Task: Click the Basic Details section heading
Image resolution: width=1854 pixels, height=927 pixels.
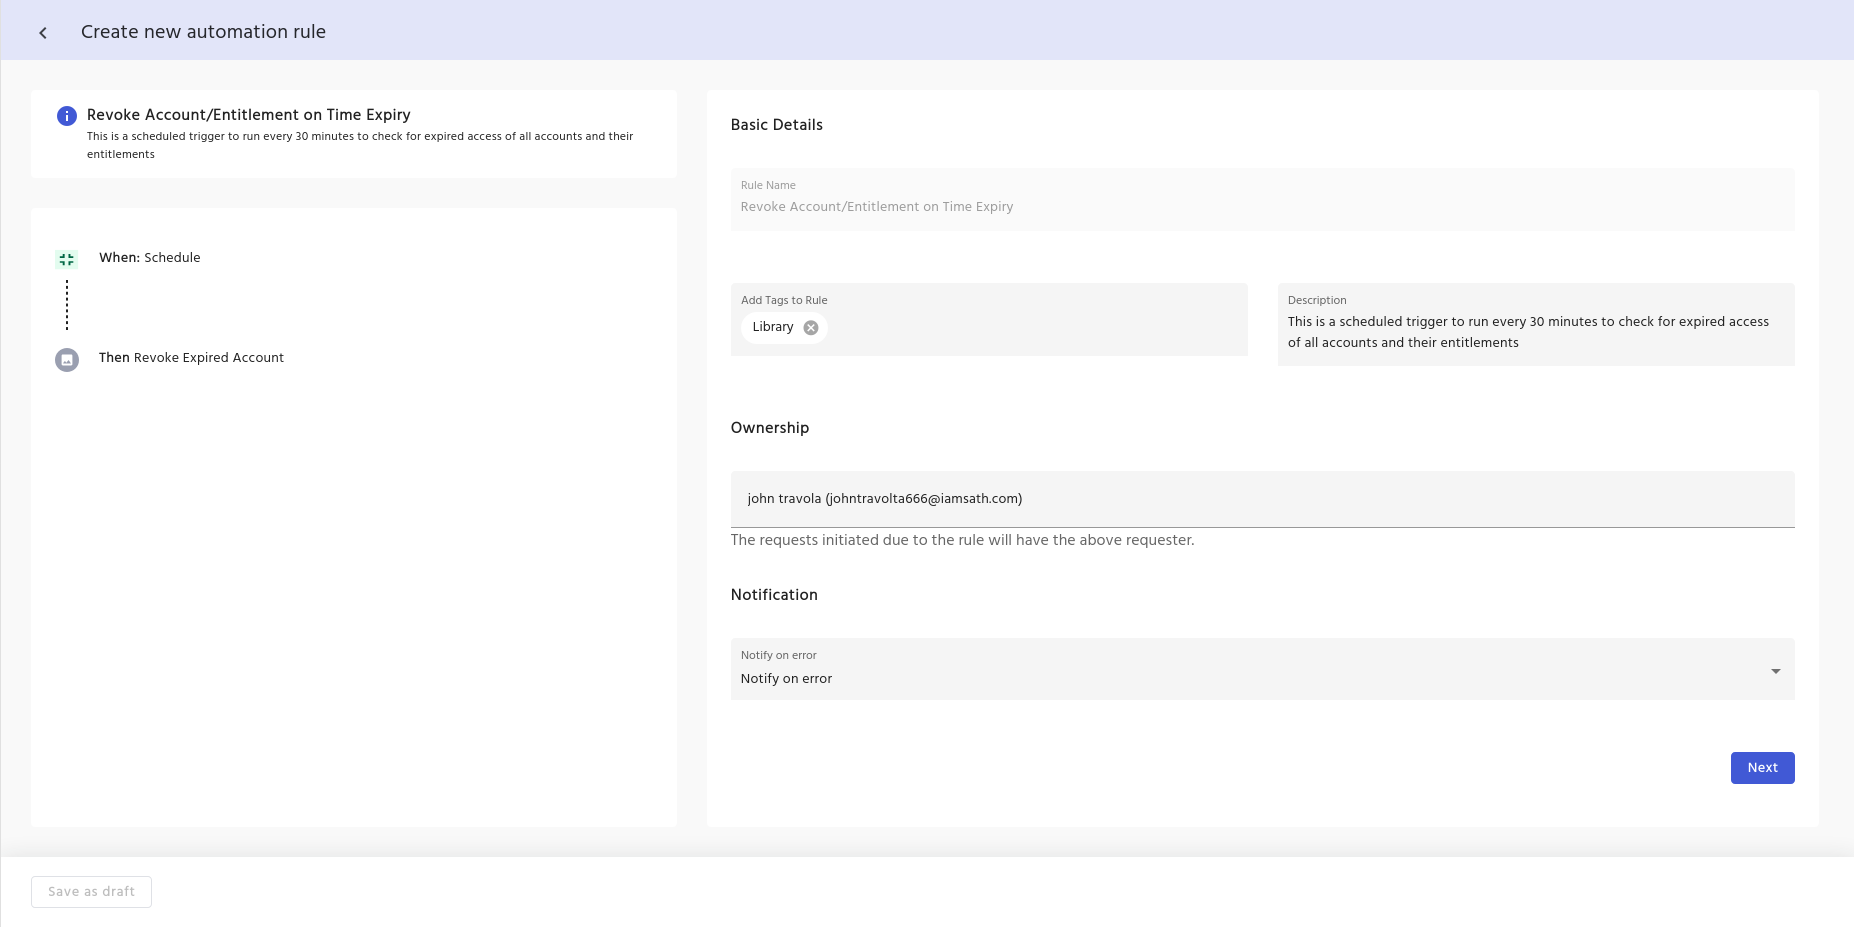Action: (x=776, y=125)
